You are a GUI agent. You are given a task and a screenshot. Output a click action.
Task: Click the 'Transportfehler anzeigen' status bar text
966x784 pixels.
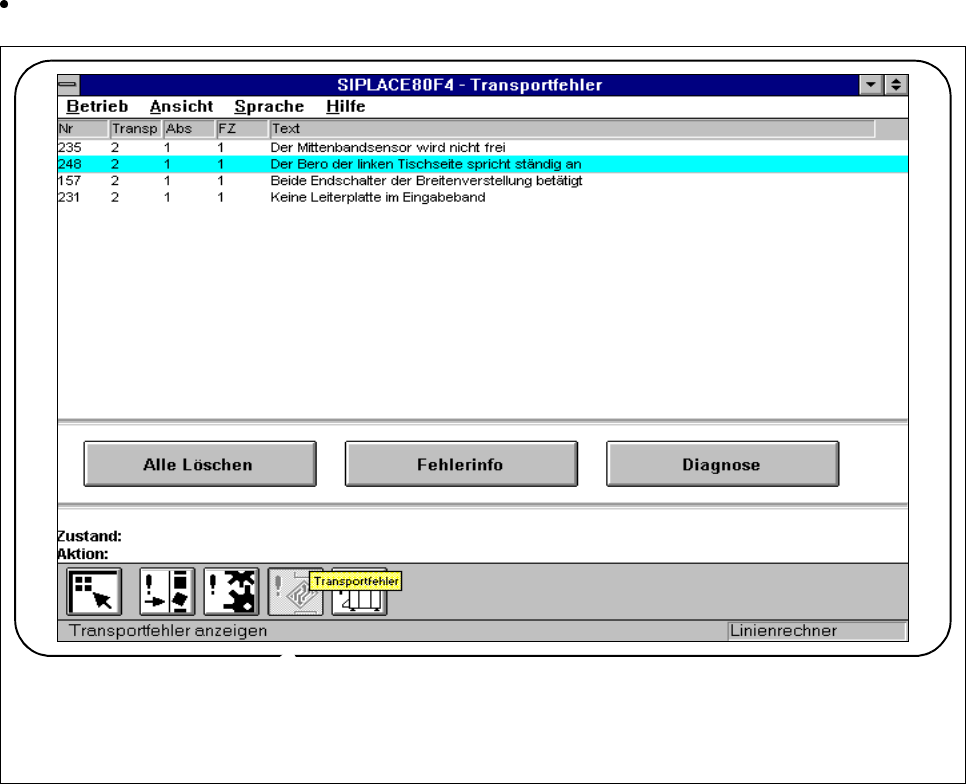pyautogui.click(x=168, y=631)
